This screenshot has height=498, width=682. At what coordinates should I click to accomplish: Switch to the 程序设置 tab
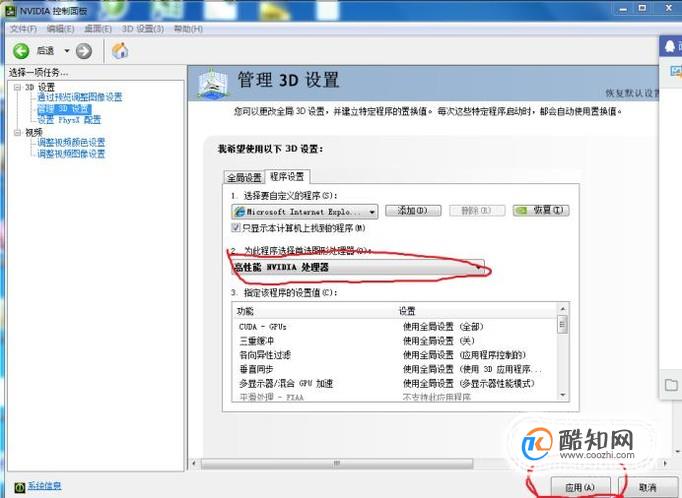(x=287, y=176)
